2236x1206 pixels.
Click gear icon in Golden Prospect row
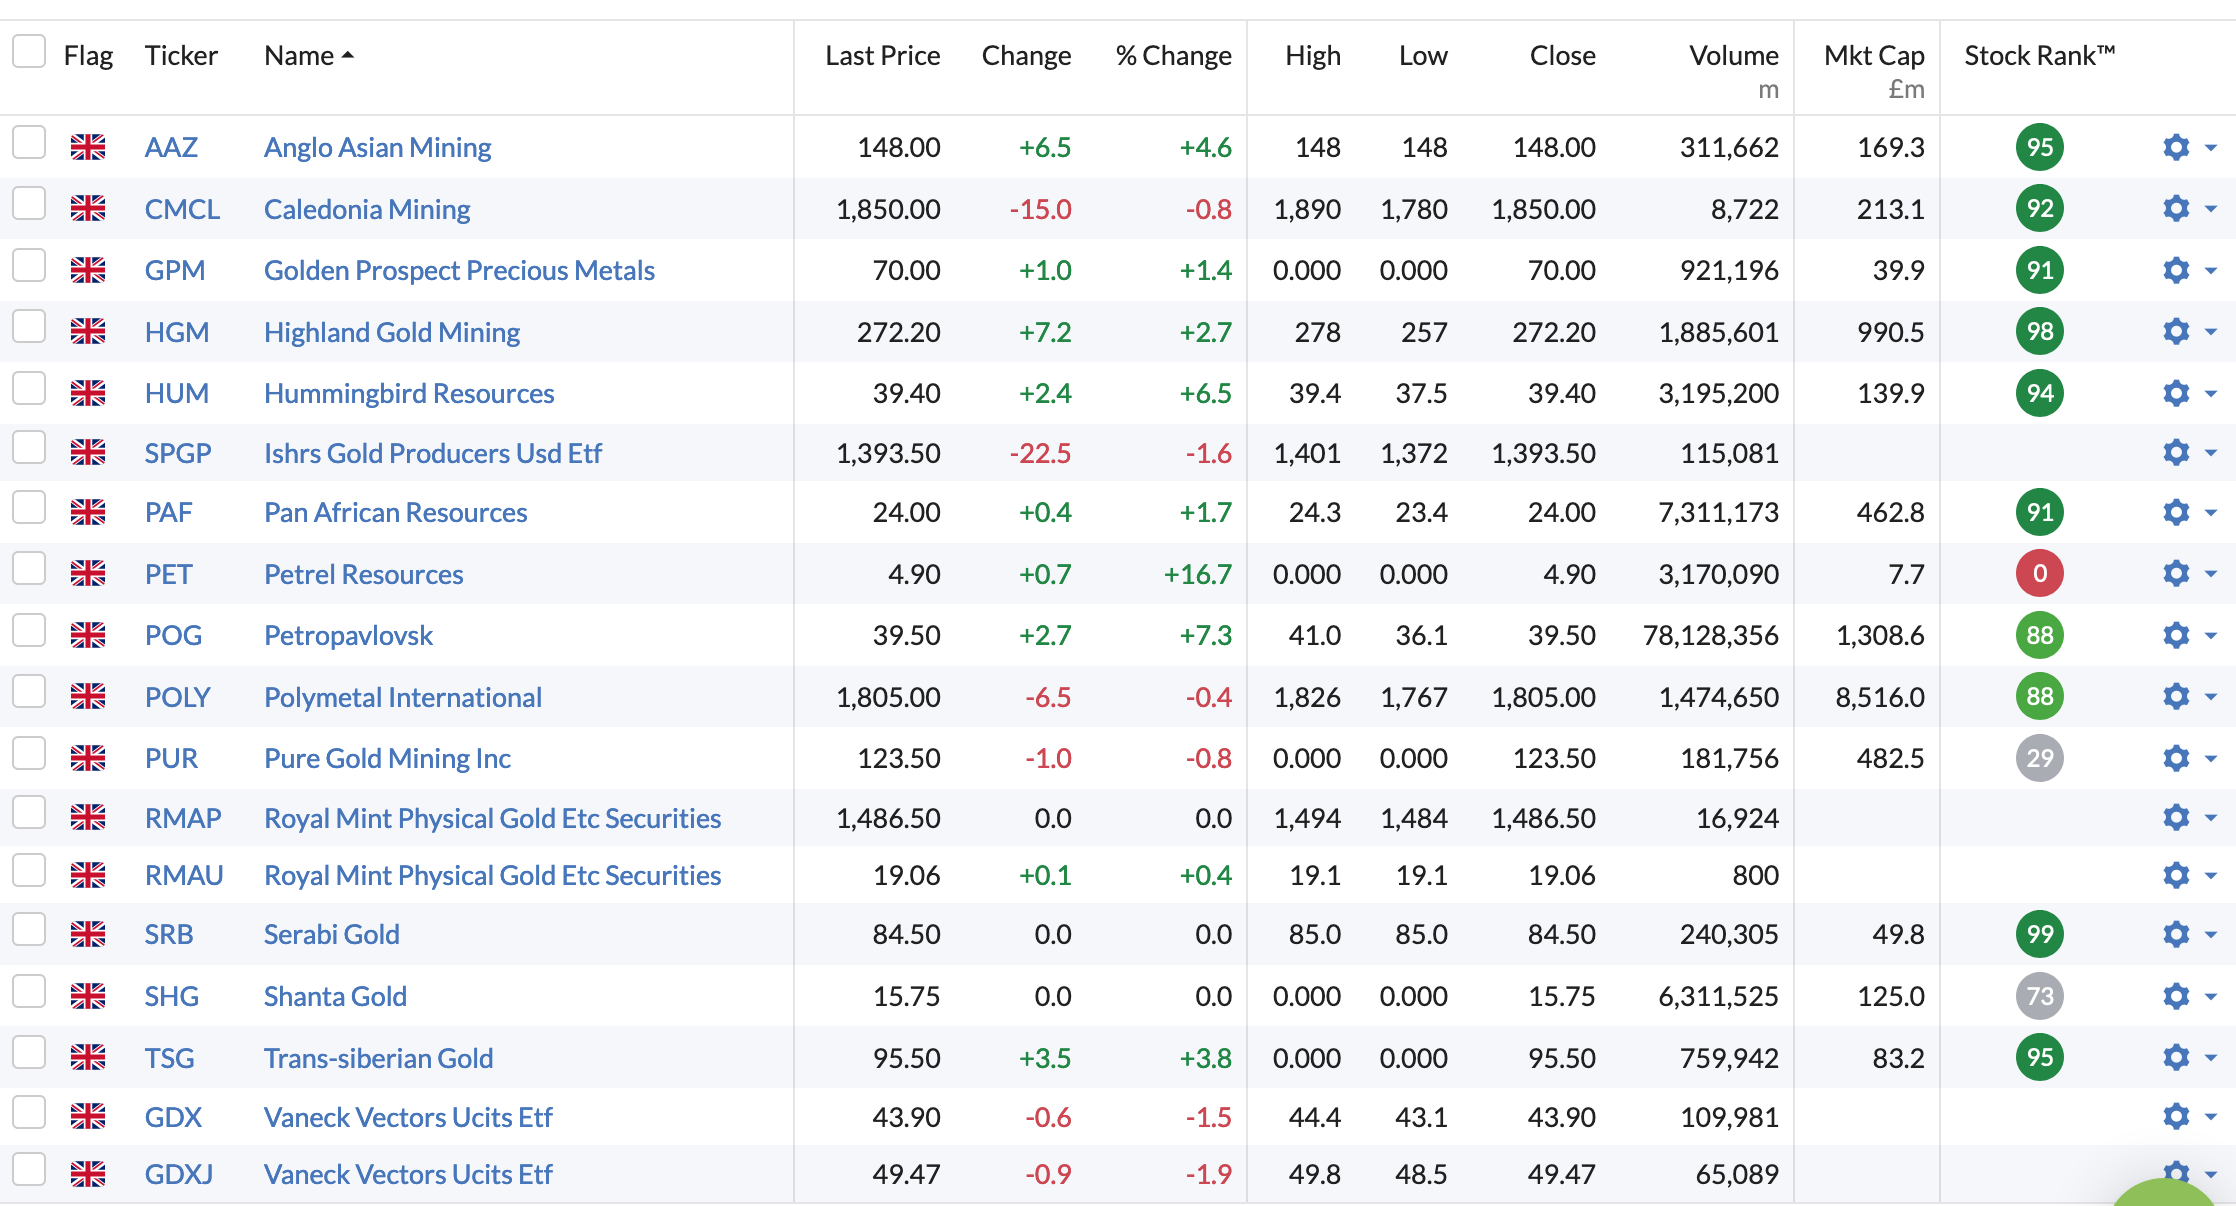[x=2176, y=270]
